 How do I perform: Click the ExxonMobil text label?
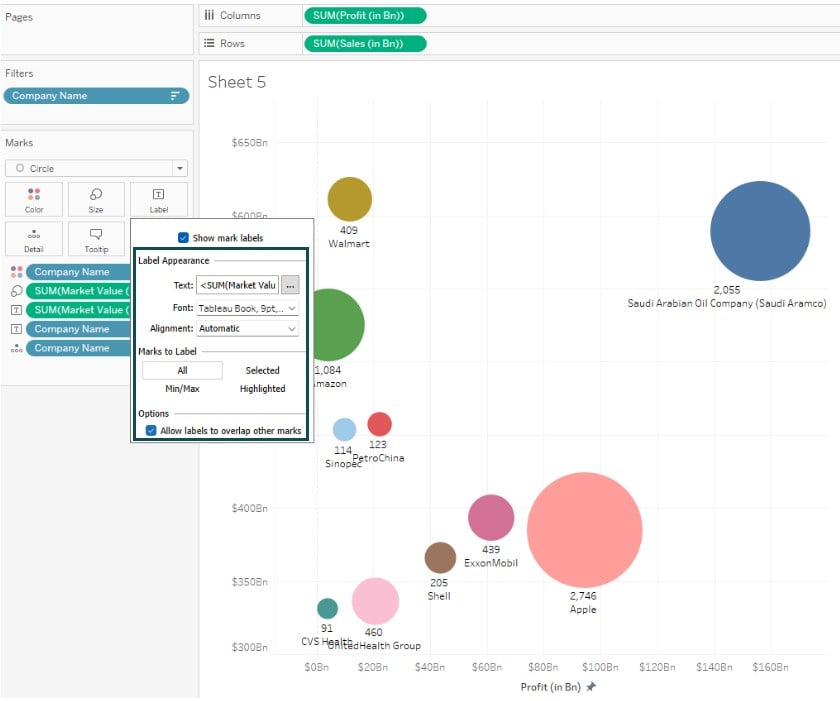coord(491,563)
